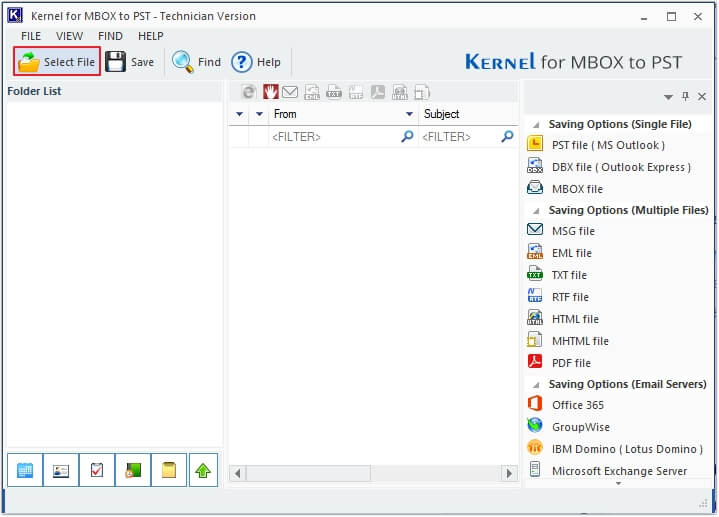This screenshot has width=719, height=517.
Task: Click the yellow notes icon below the Folder List
Action: coord(169,470)
